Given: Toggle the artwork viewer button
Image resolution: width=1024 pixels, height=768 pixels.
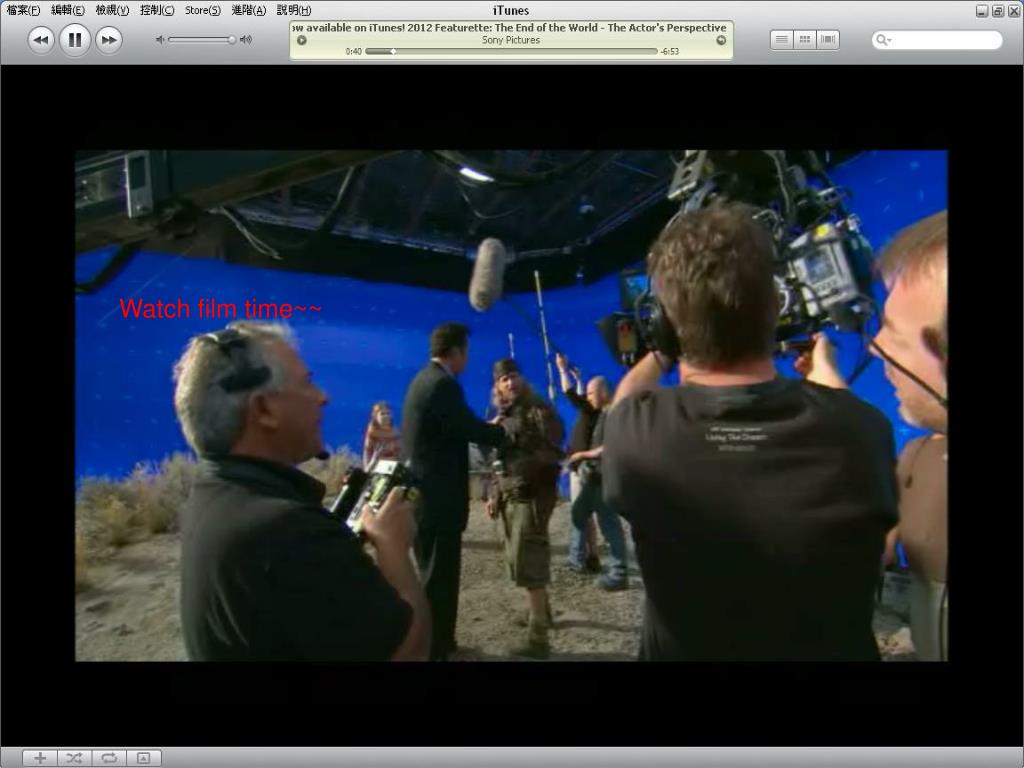Looking at the screenshot, I should (144, 758).
